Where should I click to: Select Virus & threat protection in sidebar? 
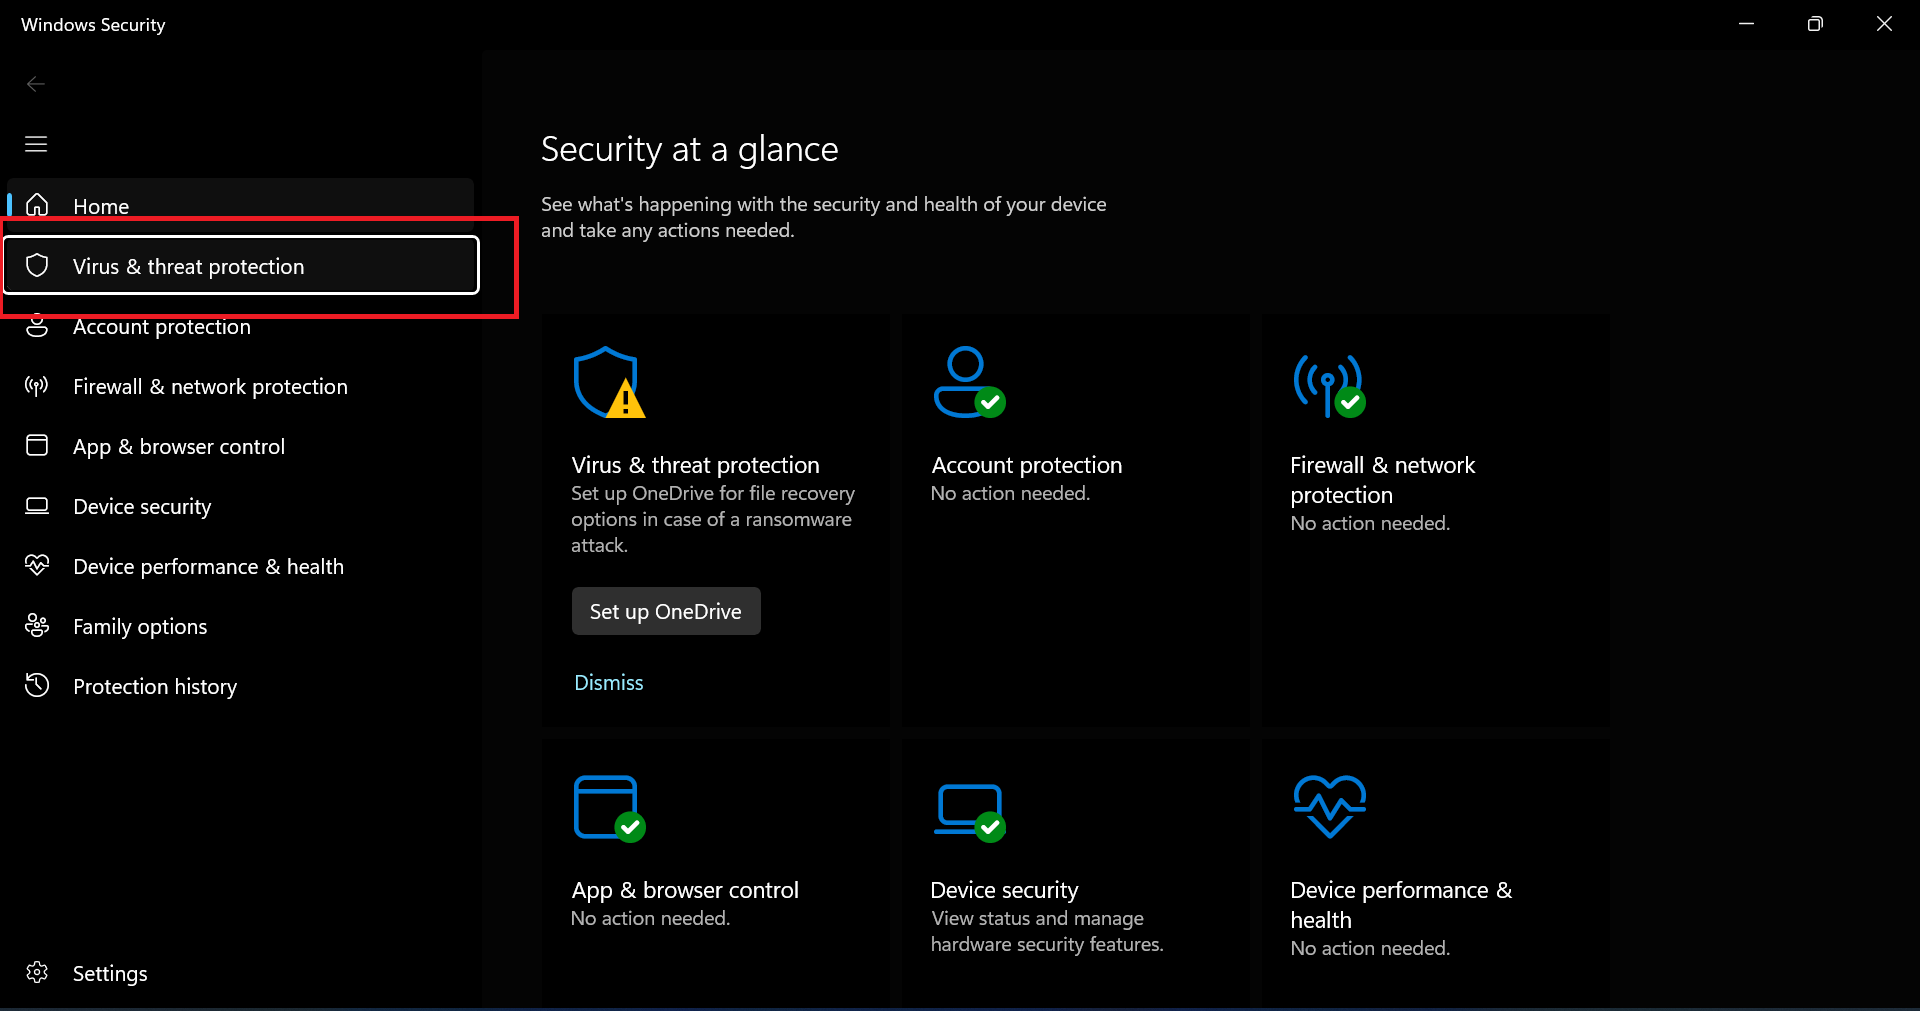pos(241,265)
